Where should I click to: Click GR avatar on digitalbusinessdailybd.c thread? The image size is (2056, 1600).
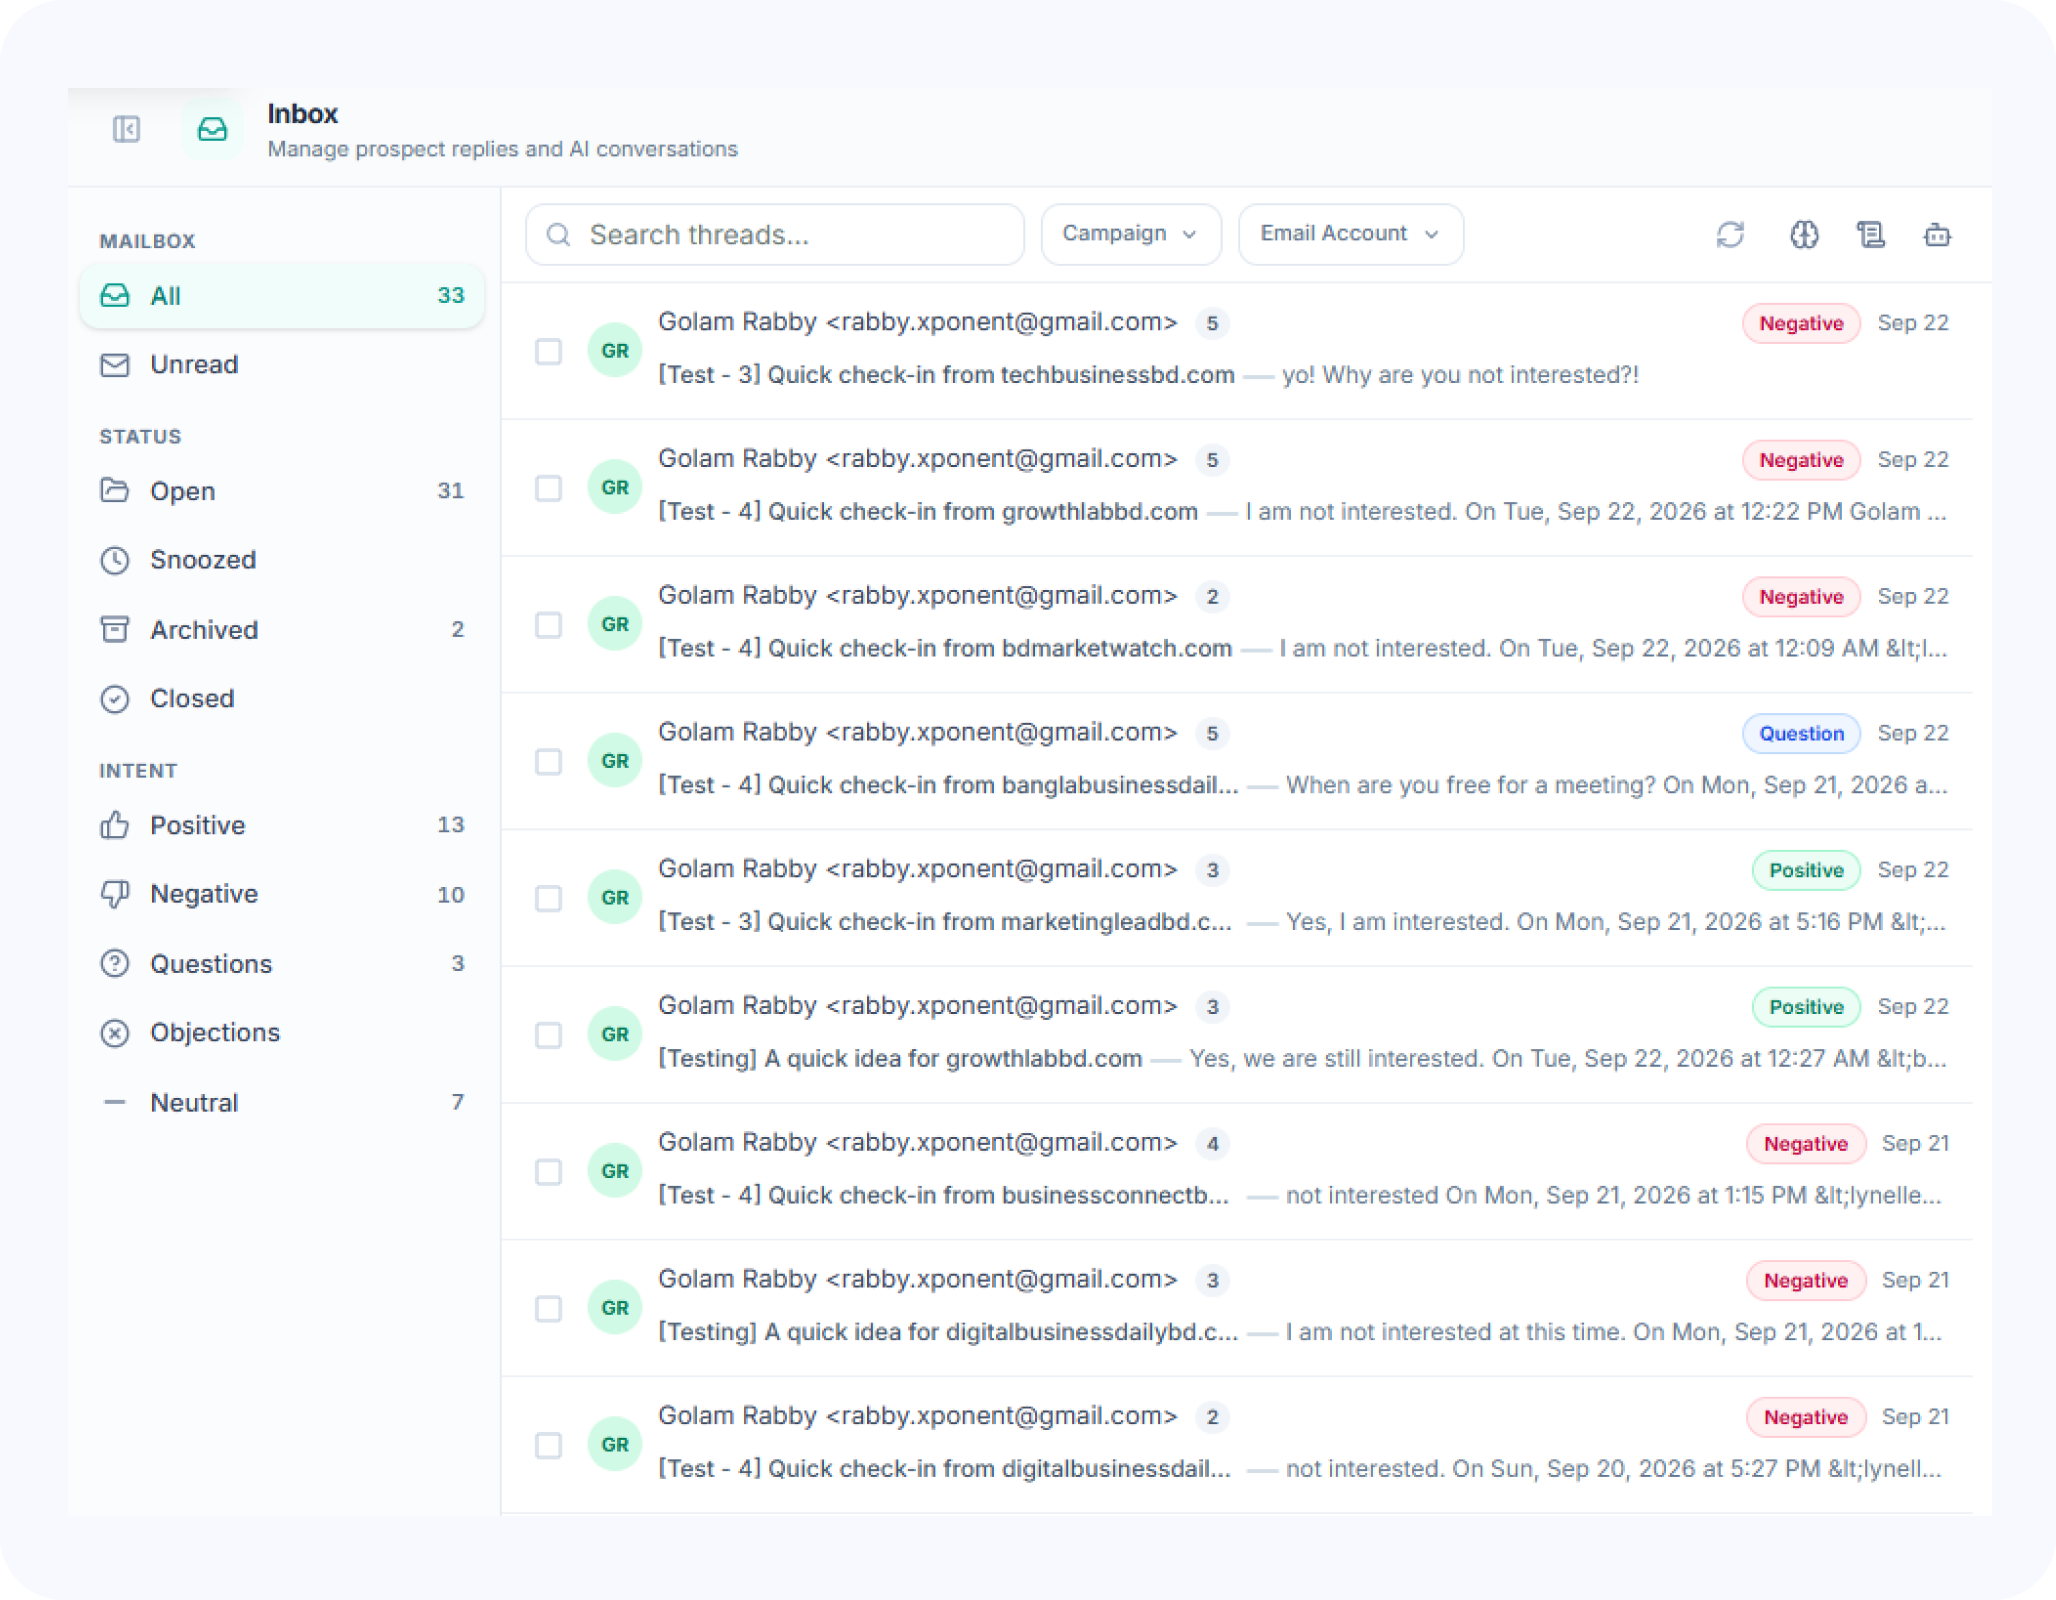pyautogui.click(x=615, y=1308)
